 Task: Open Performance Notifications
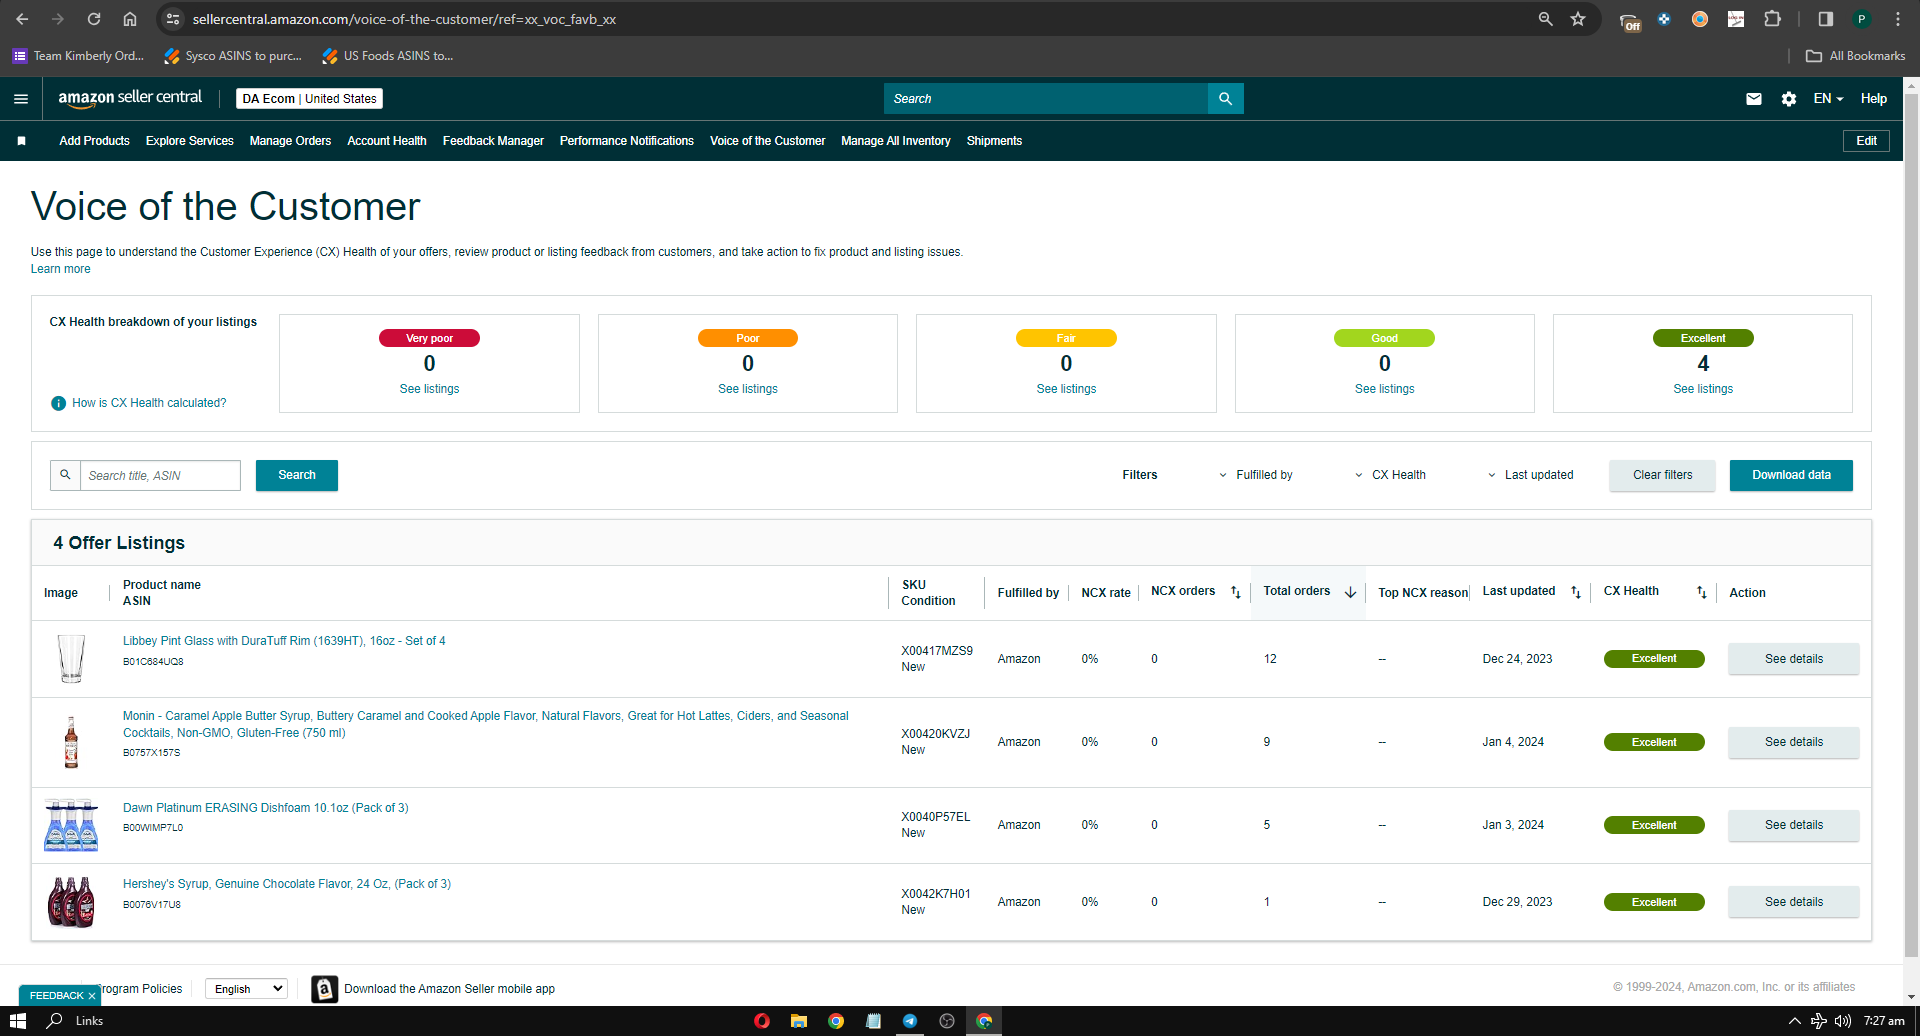click(627, 141)
